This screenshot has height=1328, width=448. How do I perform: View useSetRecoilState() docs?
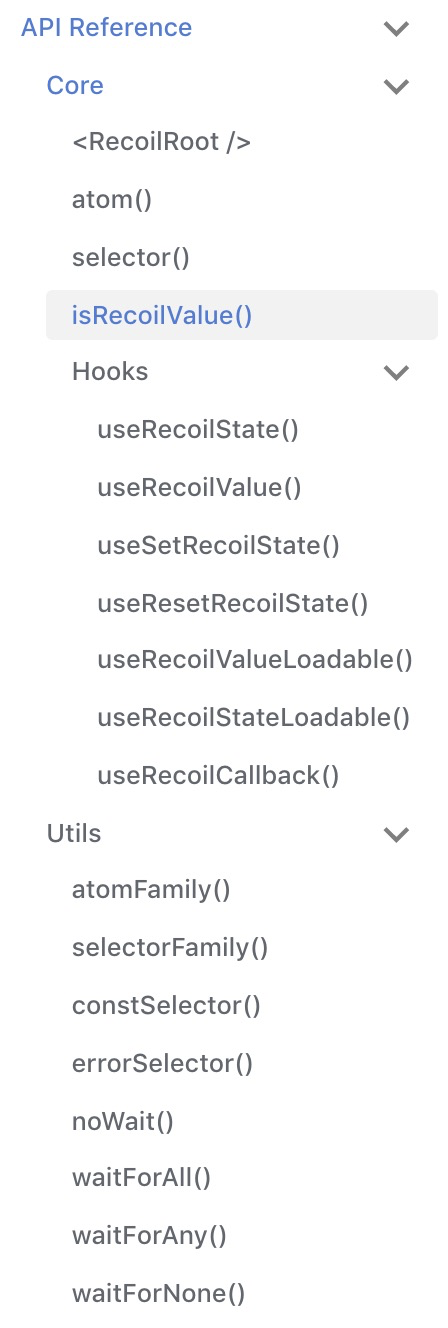[219, 546]
